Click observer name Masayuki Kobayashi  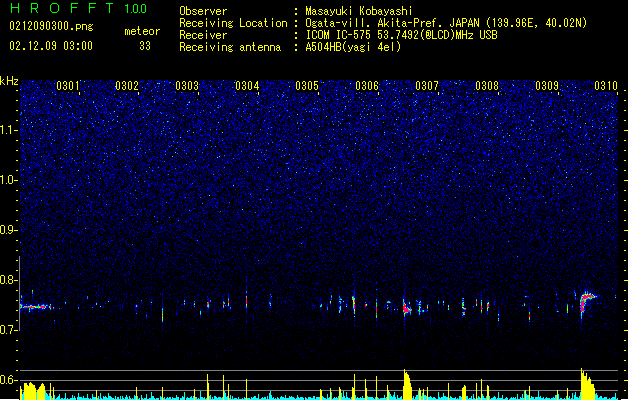pos(359,11)
